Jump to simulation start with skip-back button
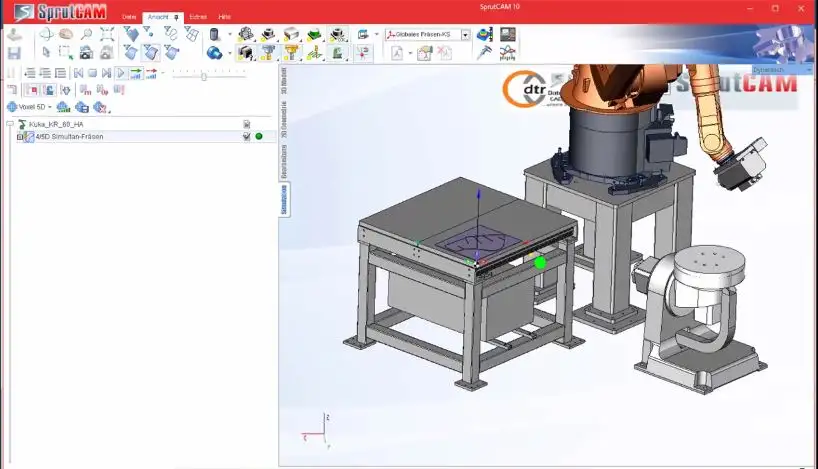 point(78,73)
